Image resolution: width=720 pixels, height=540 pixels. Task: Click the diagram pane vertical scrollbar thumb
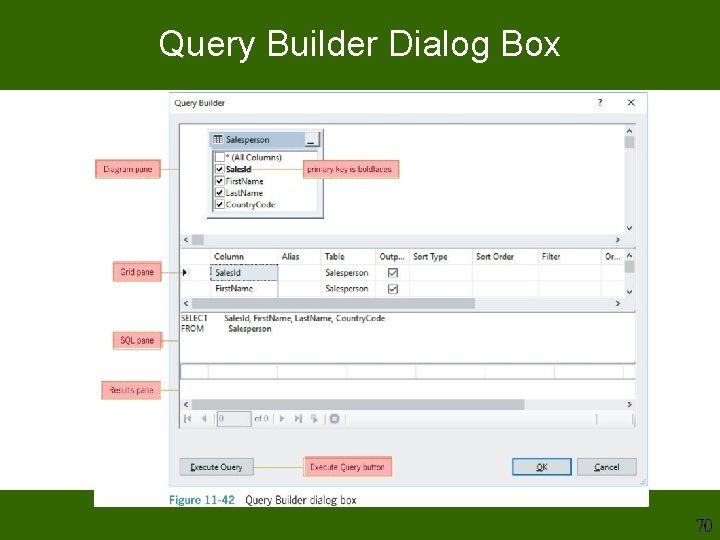(630, 142)
